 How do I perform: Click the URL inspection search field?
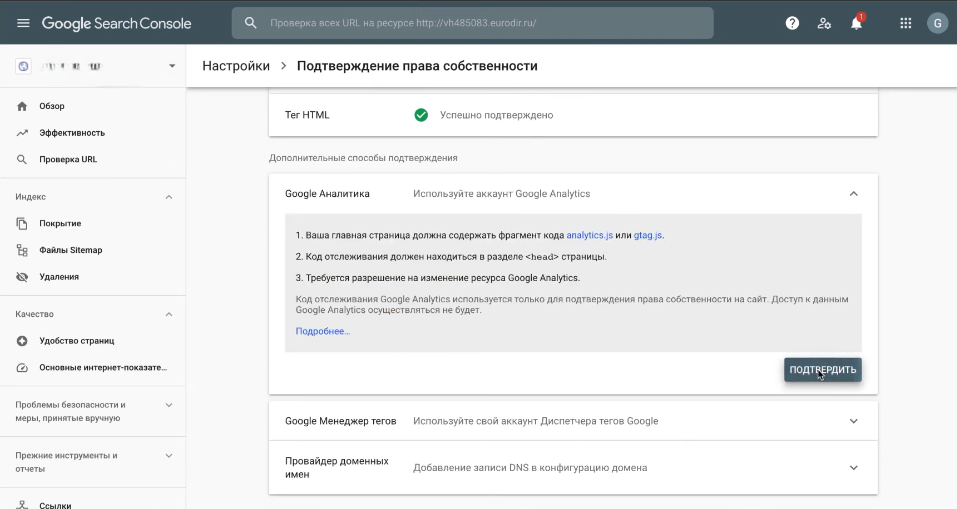(472, 23)
